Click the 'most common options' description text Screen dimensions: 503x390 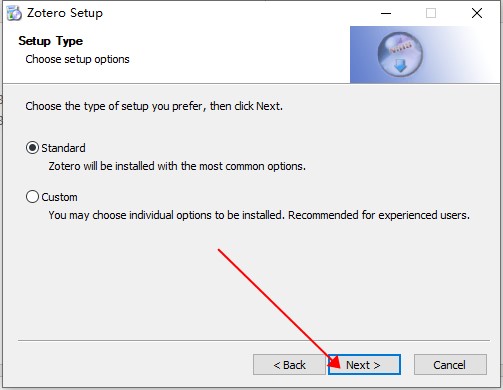(x=177, y=166)
